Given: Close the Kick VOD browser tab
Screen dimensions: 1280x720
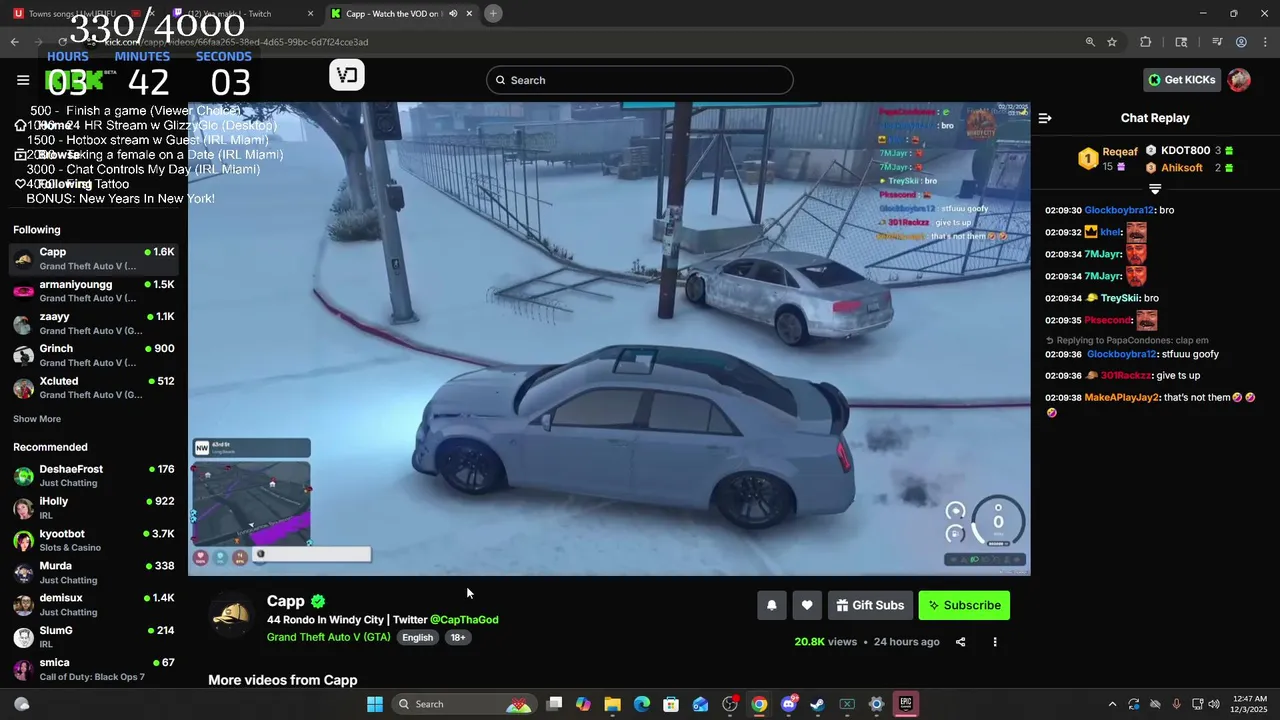Looking at the screenshot, I should click(x=469, y=13).
